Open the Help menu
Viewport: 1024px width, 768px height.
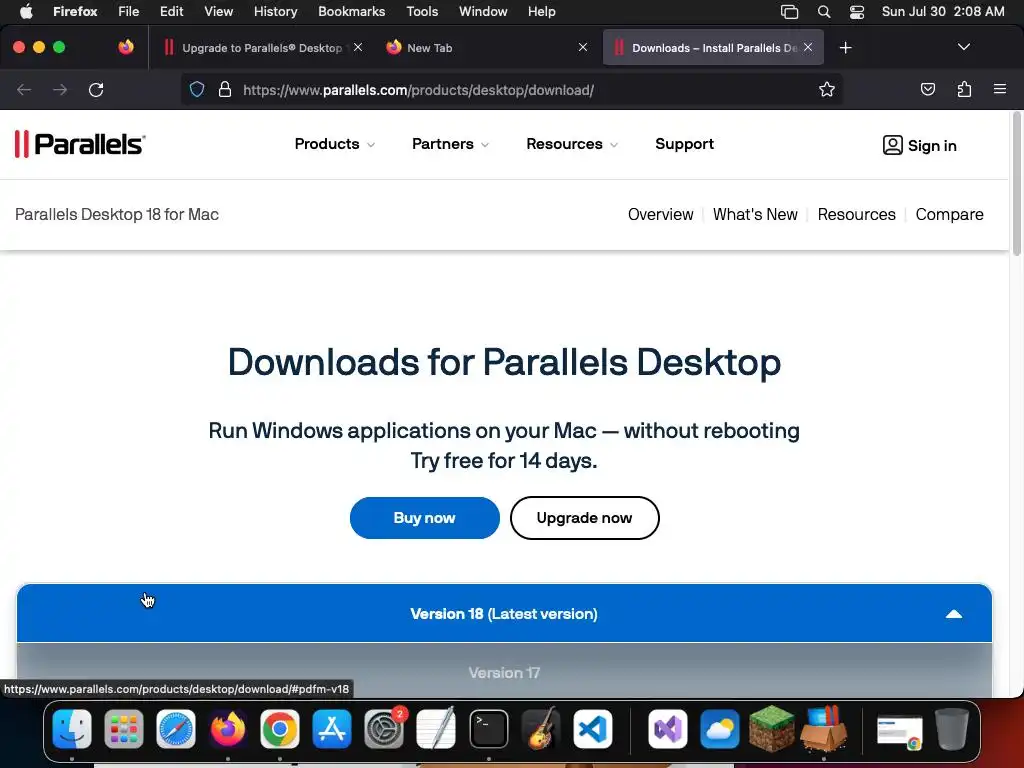[x=541, y=11]
